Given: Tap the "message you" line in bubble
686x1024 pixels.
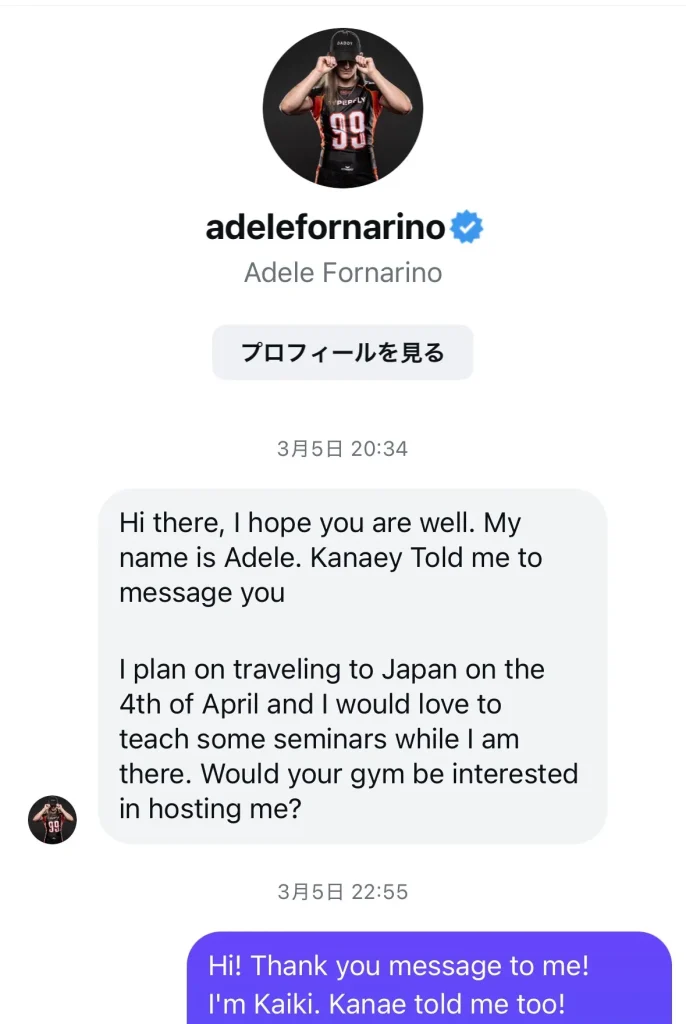Looking at the screenshot, I should [201, 592].
